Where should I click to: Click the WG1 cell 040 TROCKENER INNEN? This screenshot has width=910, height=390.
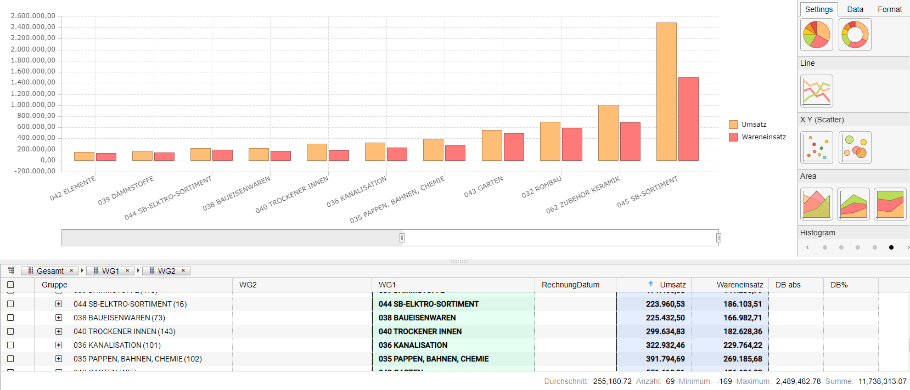point(453,331)
